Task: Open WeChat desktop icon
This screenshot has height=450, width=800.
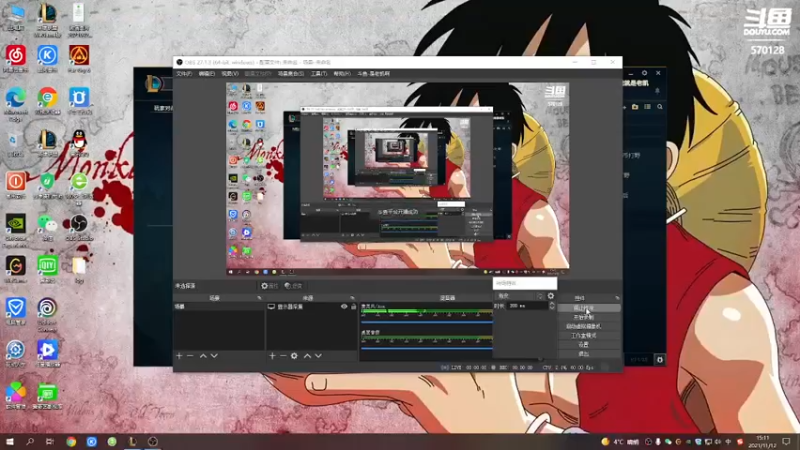Action: coord(47,227)
